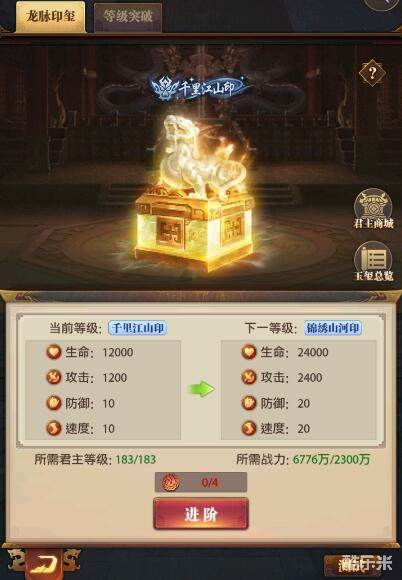The image size is (402, 580).
Task: Click the 速度 icon in next level stats
Action: click(x=249, y=428)
